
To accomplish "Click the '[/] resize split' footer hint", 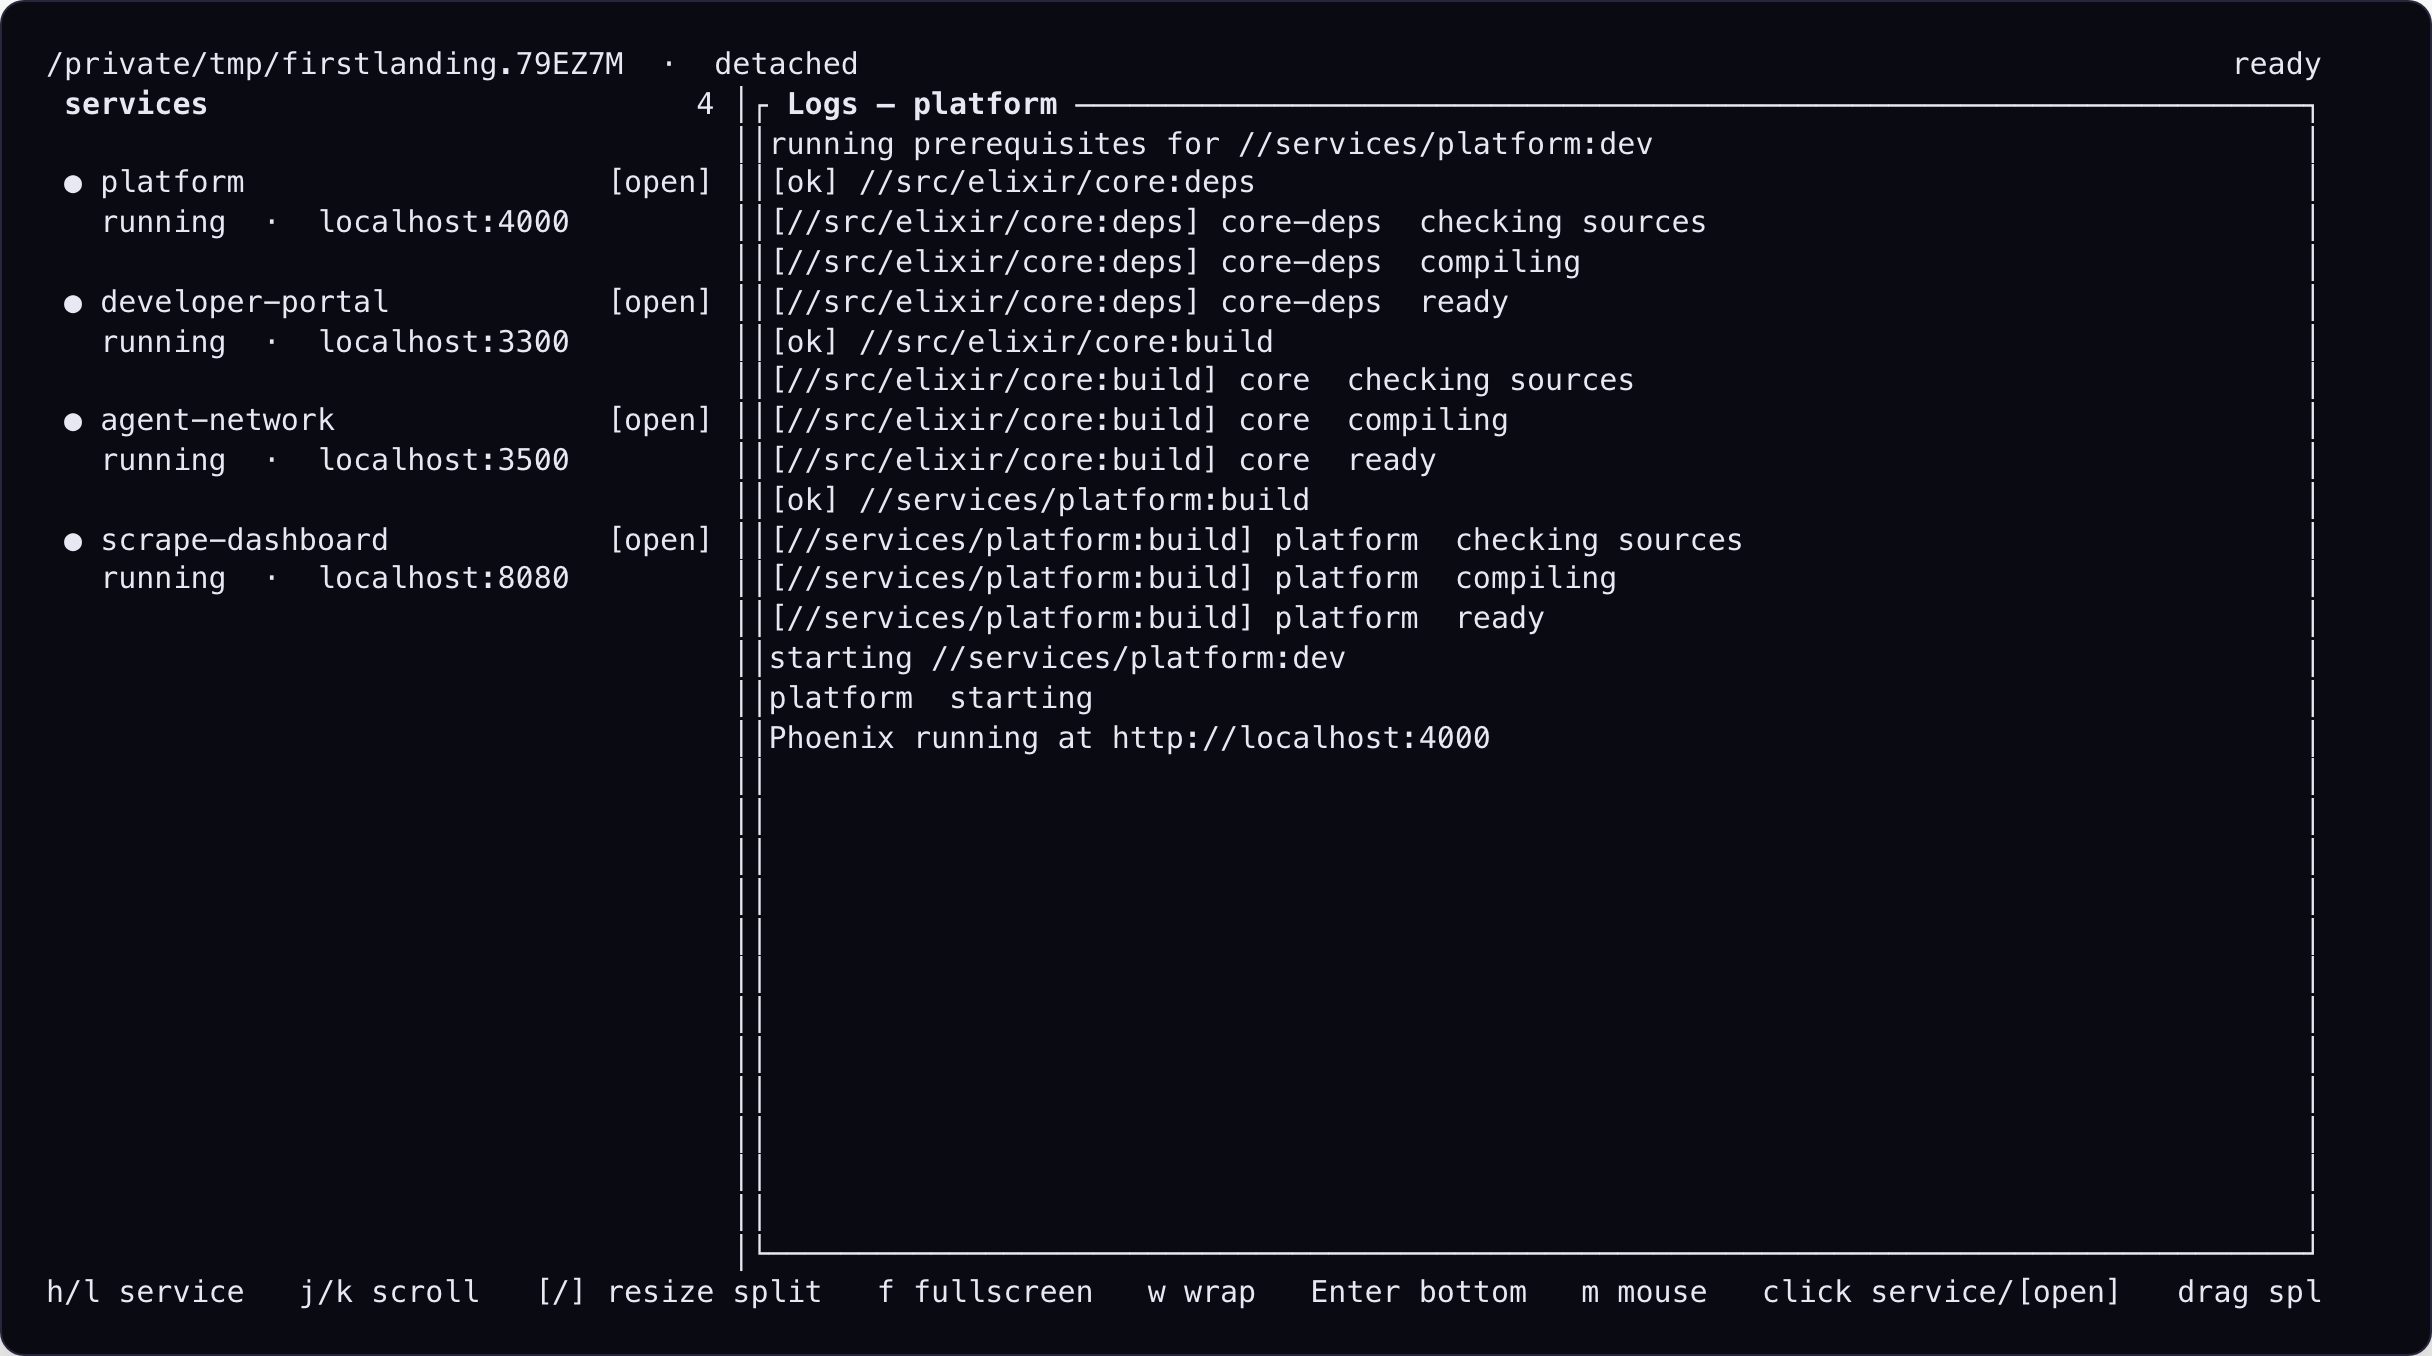I will (x=679, y=1292).
